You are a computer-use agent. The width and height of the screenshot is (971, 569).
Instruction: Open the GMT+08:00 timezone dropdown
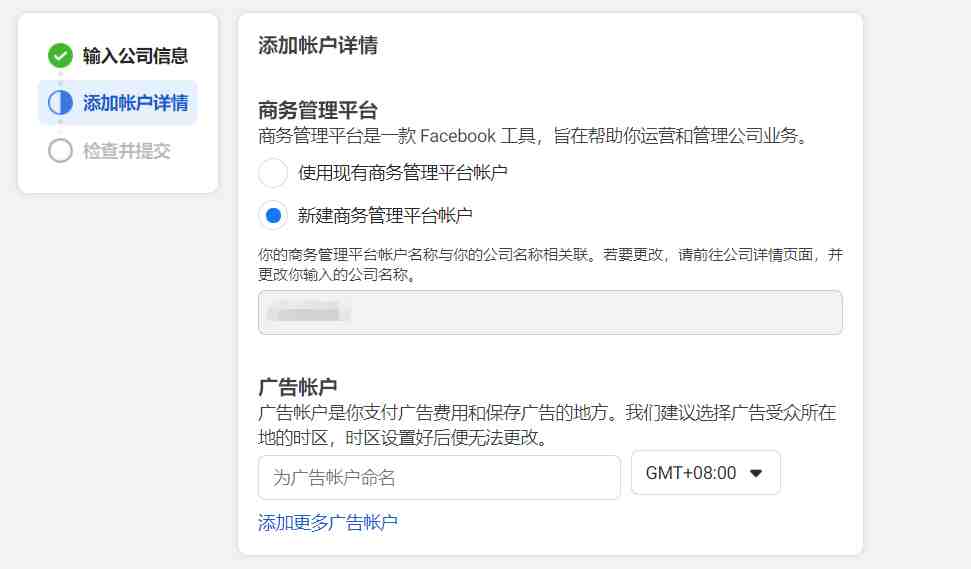[705, 473]
